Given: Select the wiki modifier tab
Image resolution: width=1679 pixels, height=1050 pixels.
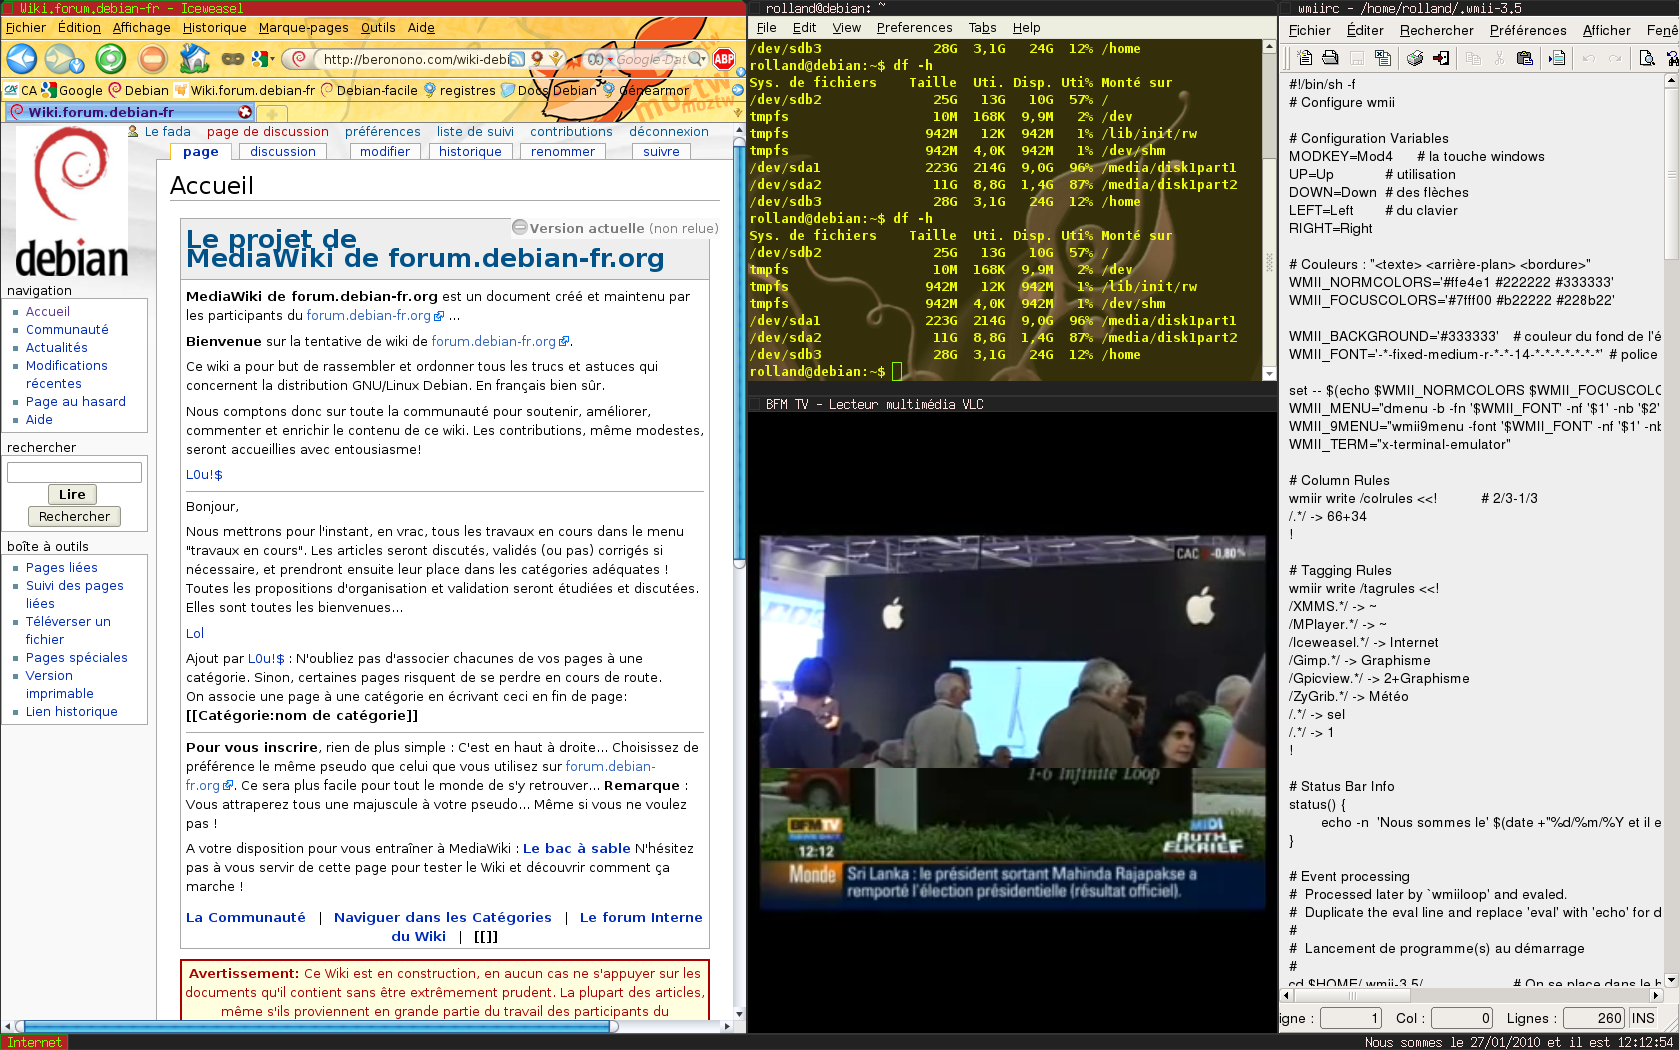Looking at the screenshot, I should [385, 152].
